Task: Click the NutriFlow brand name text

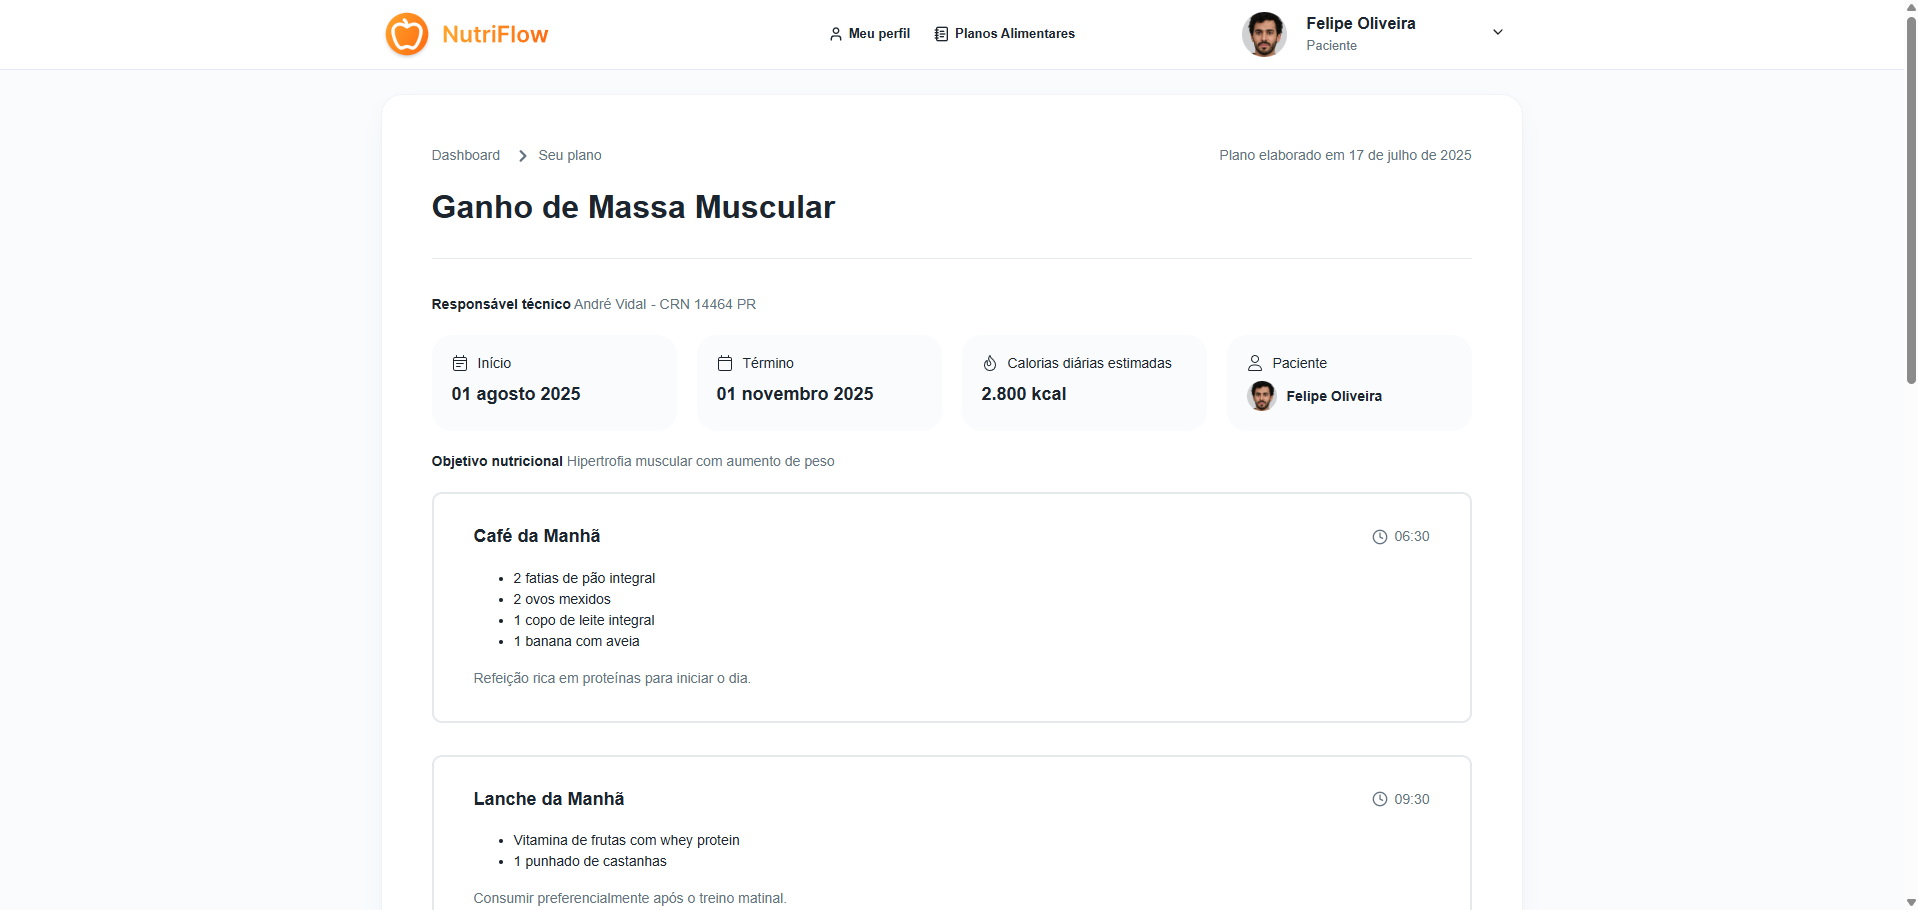Action: 495,35
